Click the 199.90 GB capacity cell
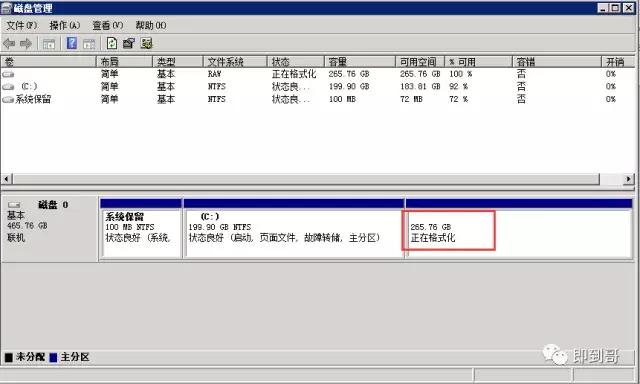Screen dimensions: 640x384 coord(349,87)
